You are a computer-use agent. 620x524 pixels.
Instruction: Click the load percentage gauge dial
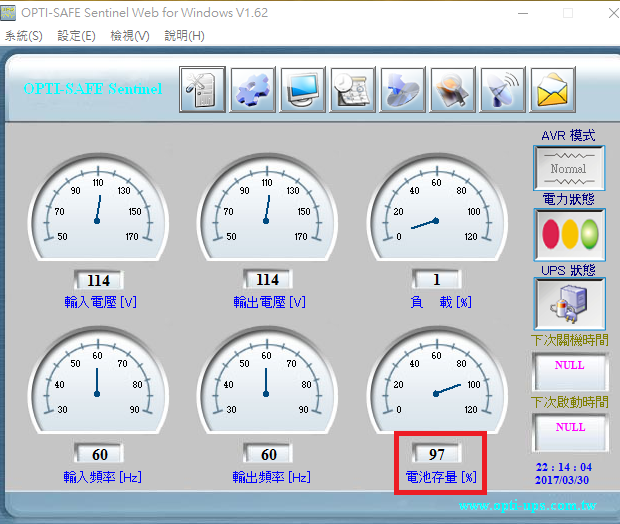tap(437, 207)
